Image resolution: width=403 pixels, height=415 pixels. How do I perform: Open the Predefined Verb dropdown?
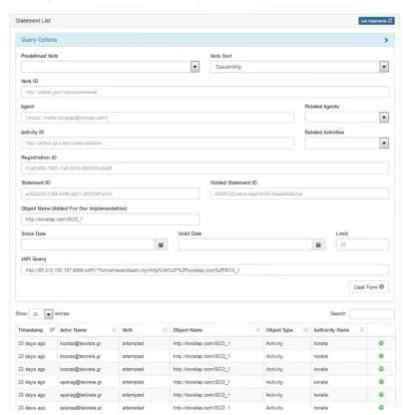(110, 67)
